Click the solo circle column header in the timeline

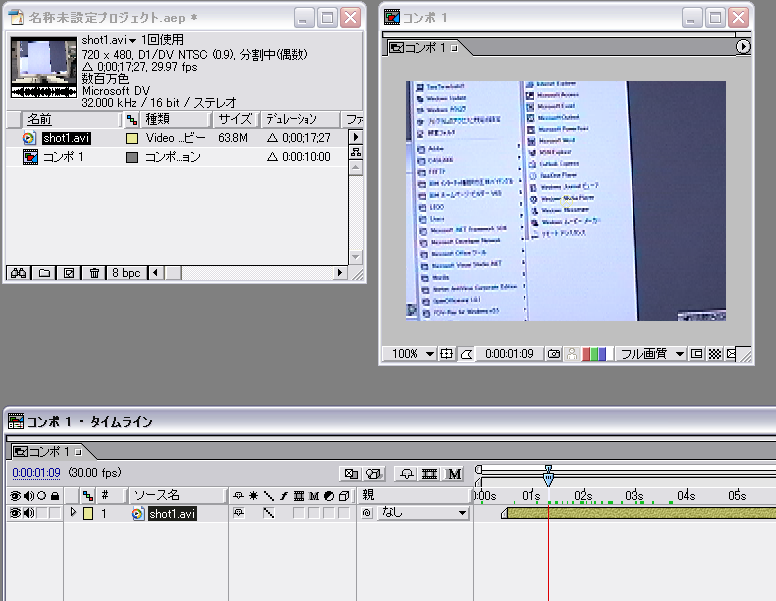click(x=42, y=496)
